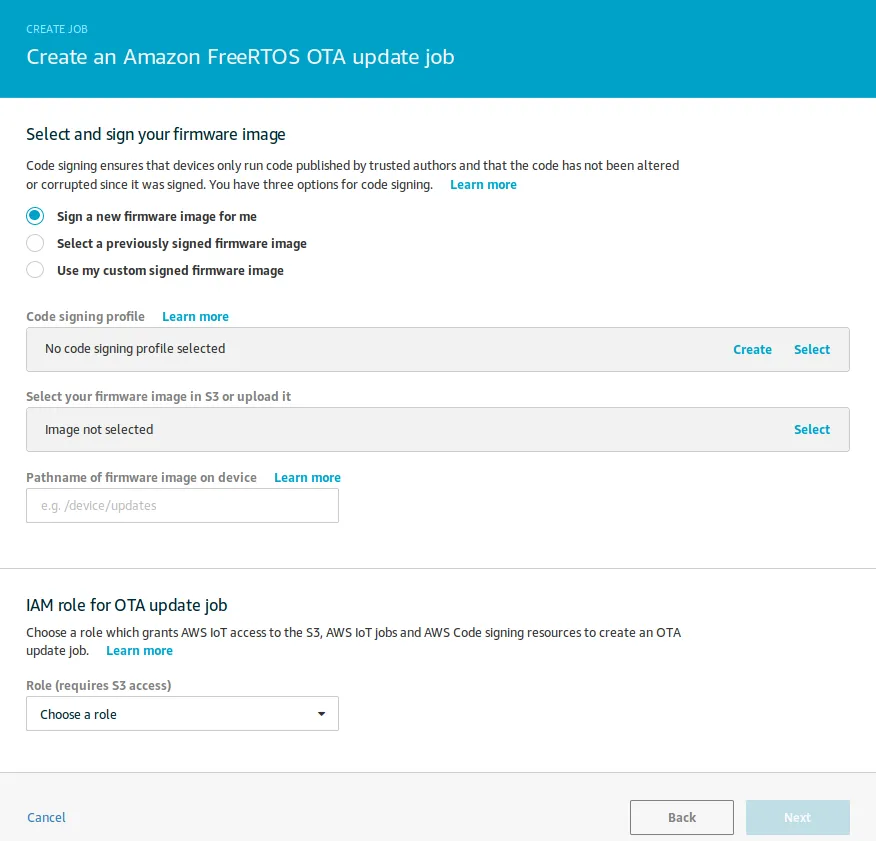
Task: Cancel the OTA update job creation
Action: 47,818
